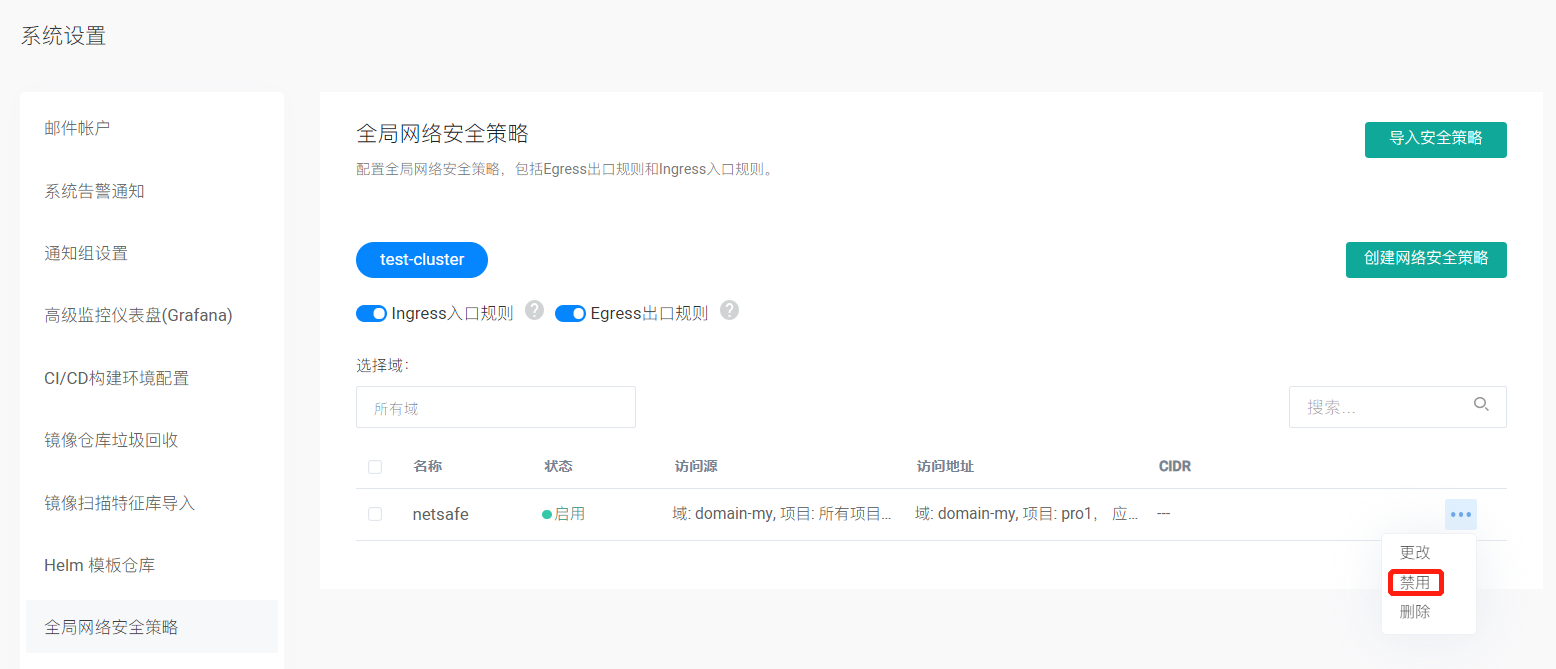Image resolution: width=1556 pixels, height=669 pixels.
Task: Select 更改 from the context menu
Action: pos(1415,552)
